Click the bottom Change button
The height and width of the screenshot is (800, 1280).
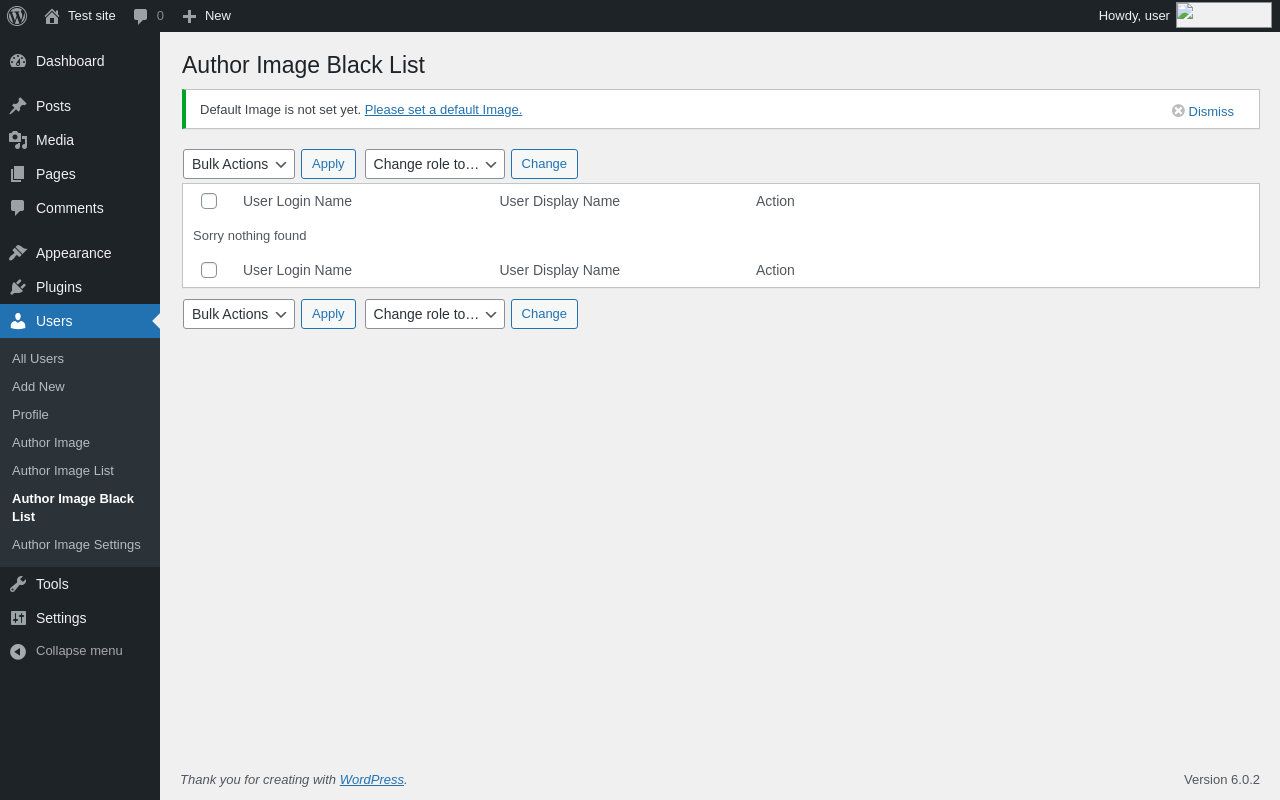point(544,314)
